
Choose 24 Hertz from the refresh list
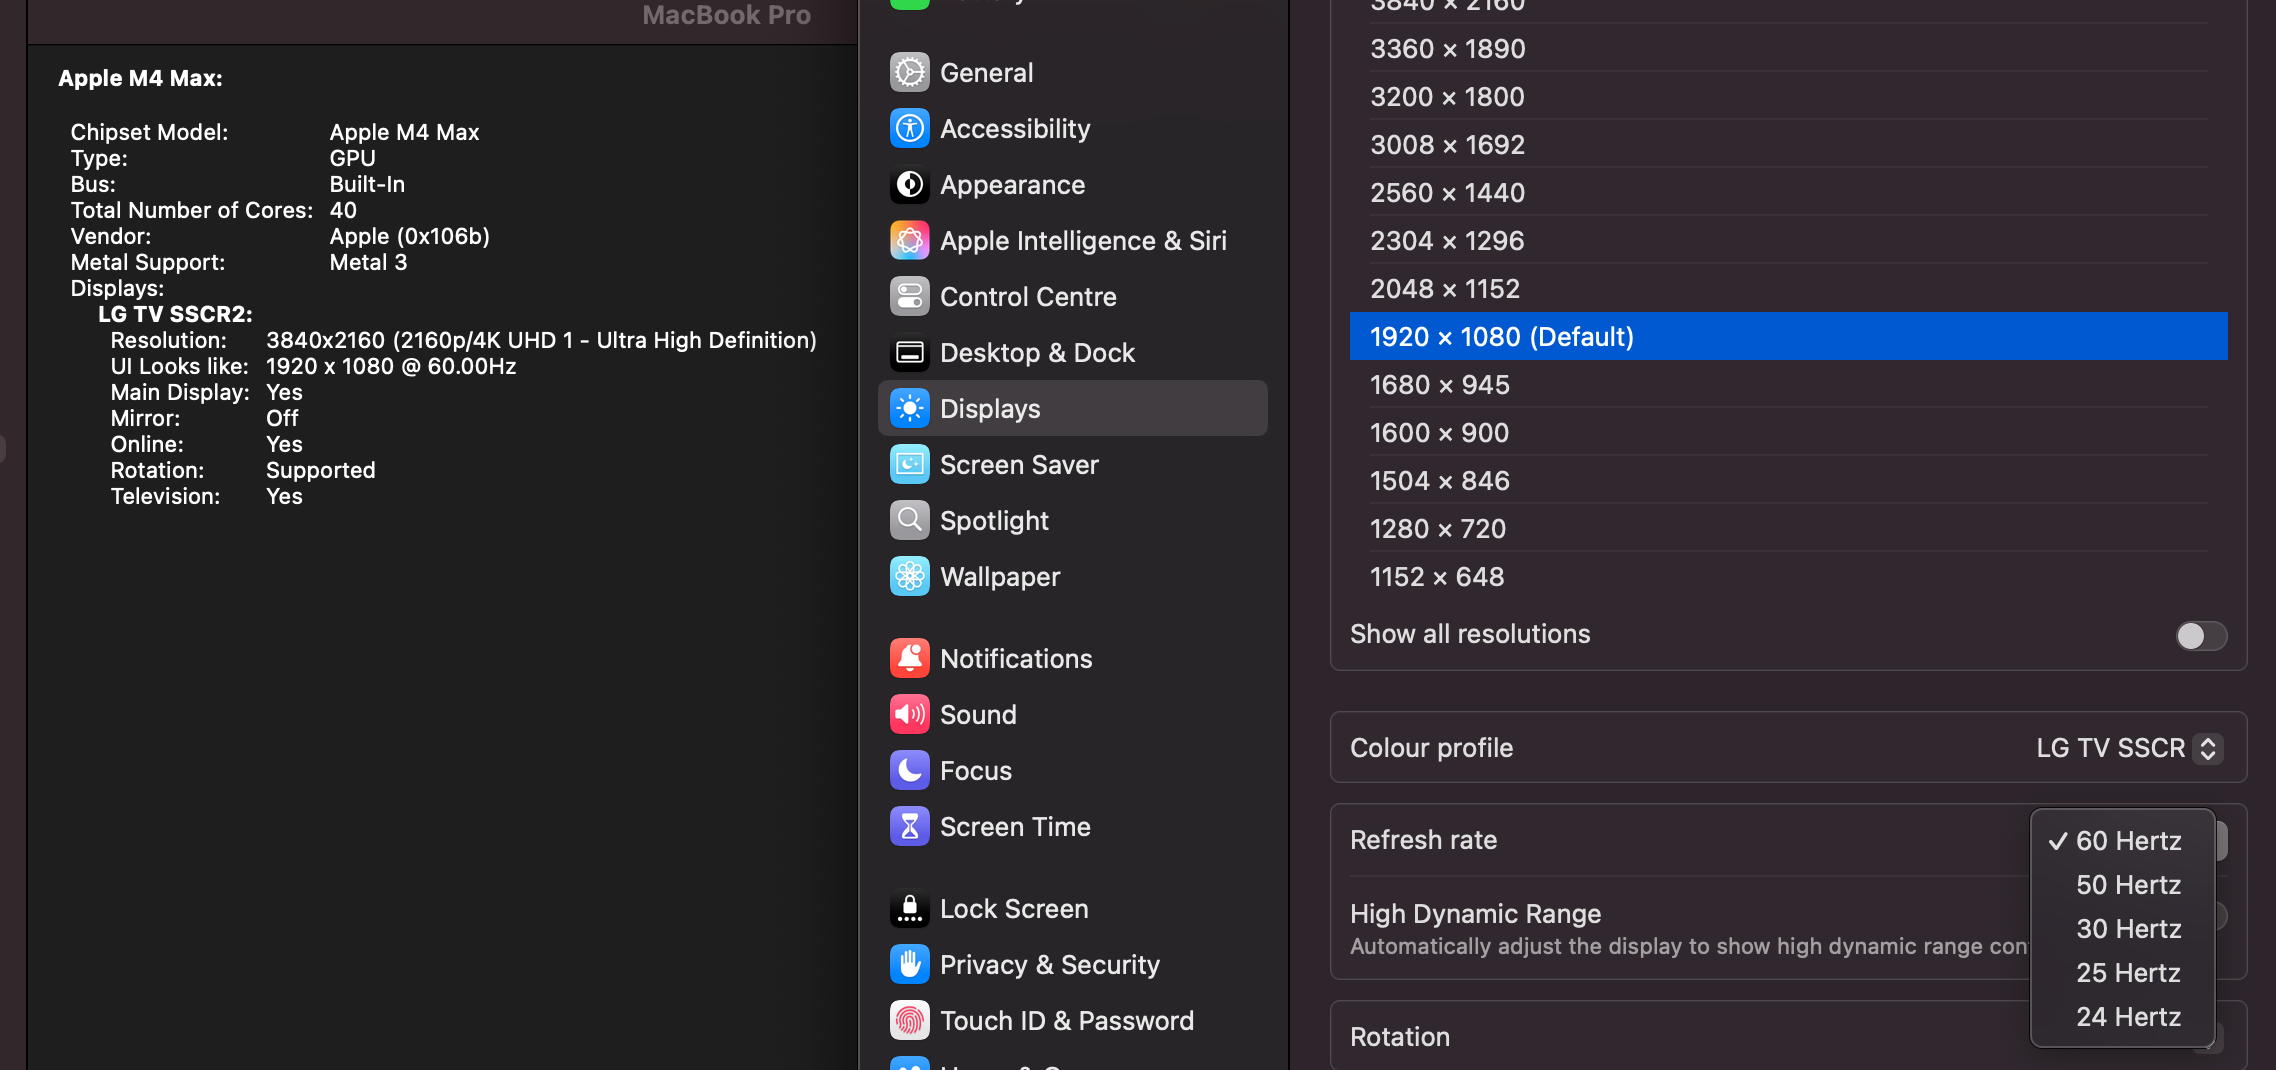(2129, 1016)
